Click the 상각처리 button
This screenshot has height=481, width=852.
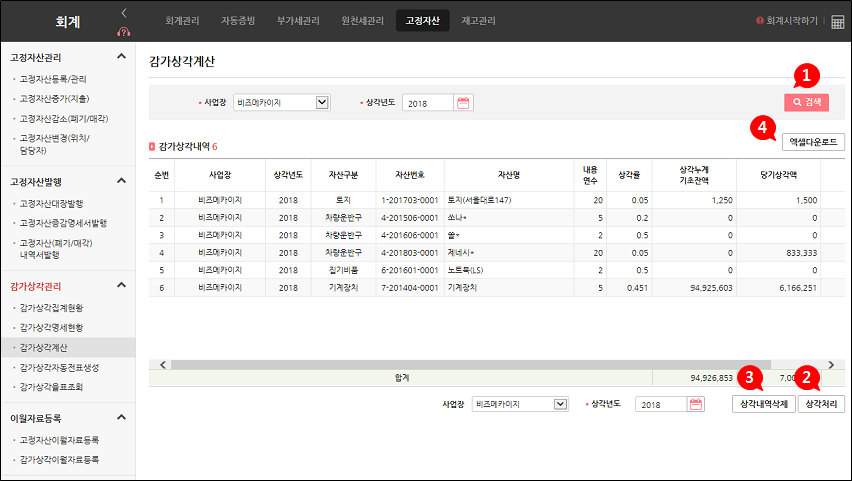click(x=821, y=404)
